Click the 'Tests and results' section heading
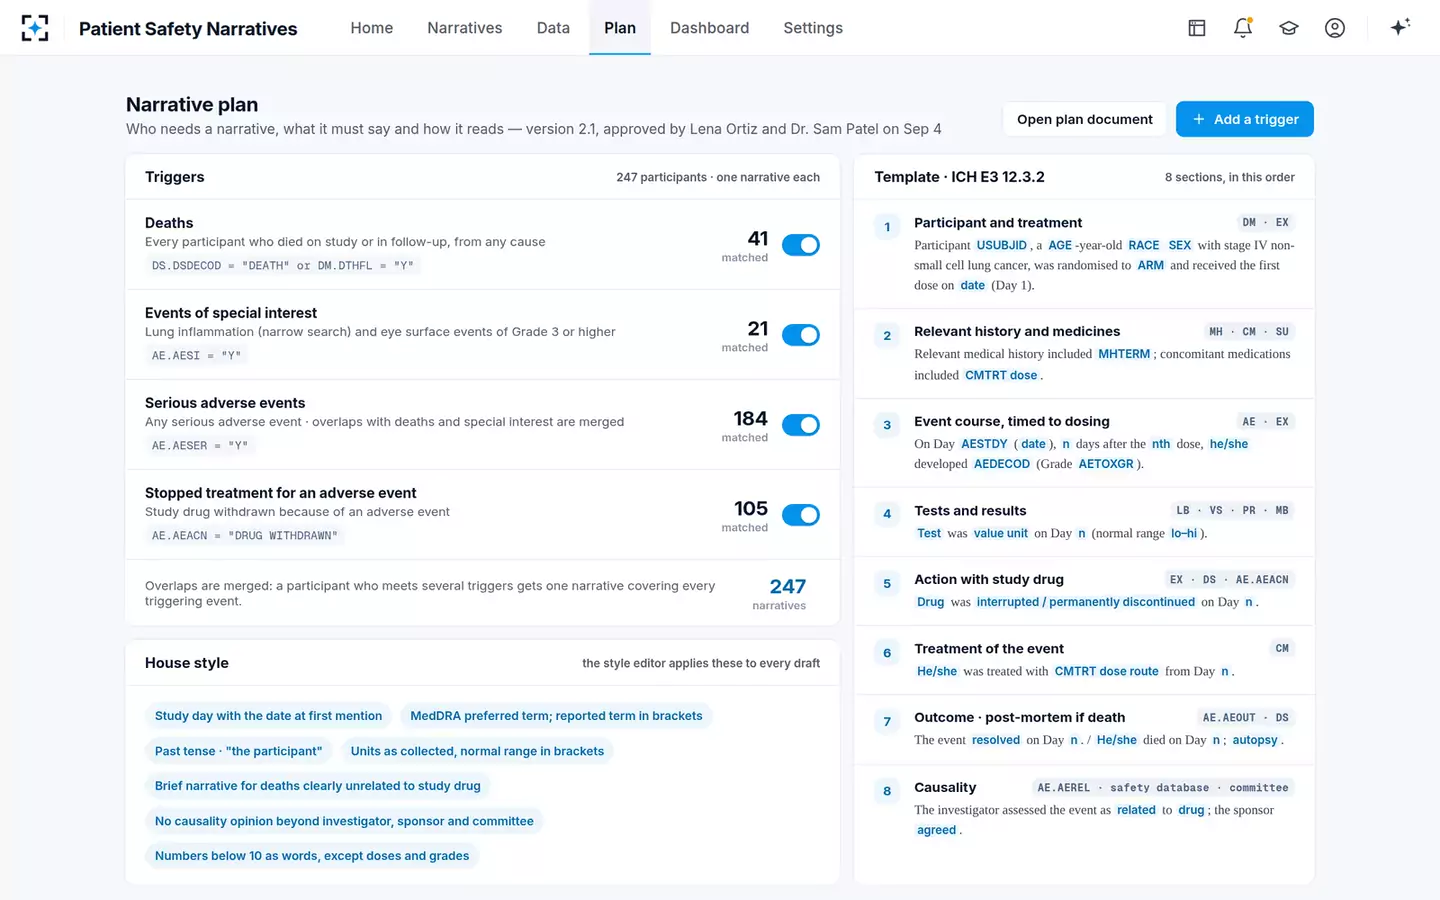The height and width of the screenshot is (900, 1440). tap(970, 511)
